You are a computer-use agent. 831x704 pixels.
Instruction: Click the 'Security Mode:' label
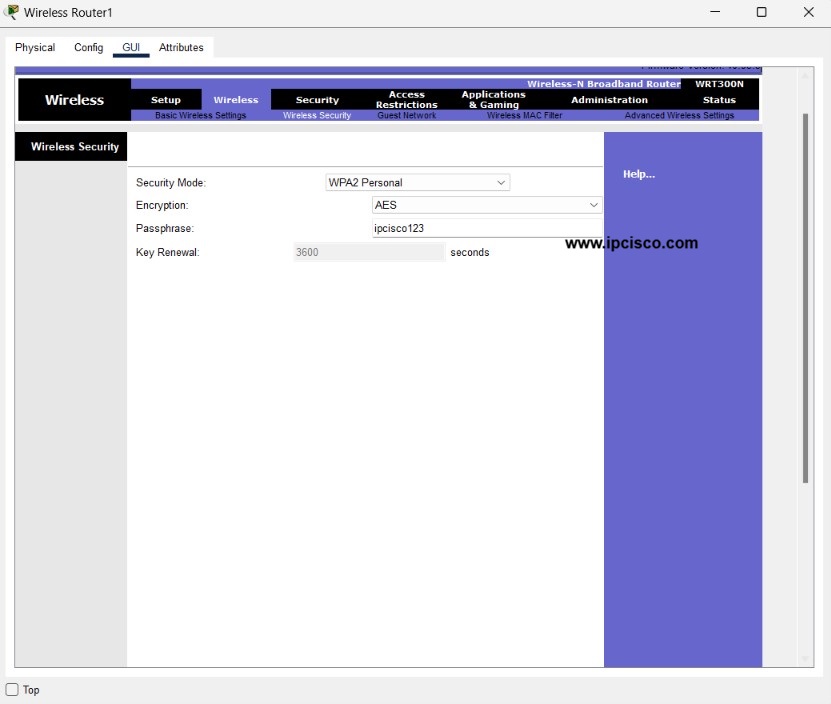(171, 182)
